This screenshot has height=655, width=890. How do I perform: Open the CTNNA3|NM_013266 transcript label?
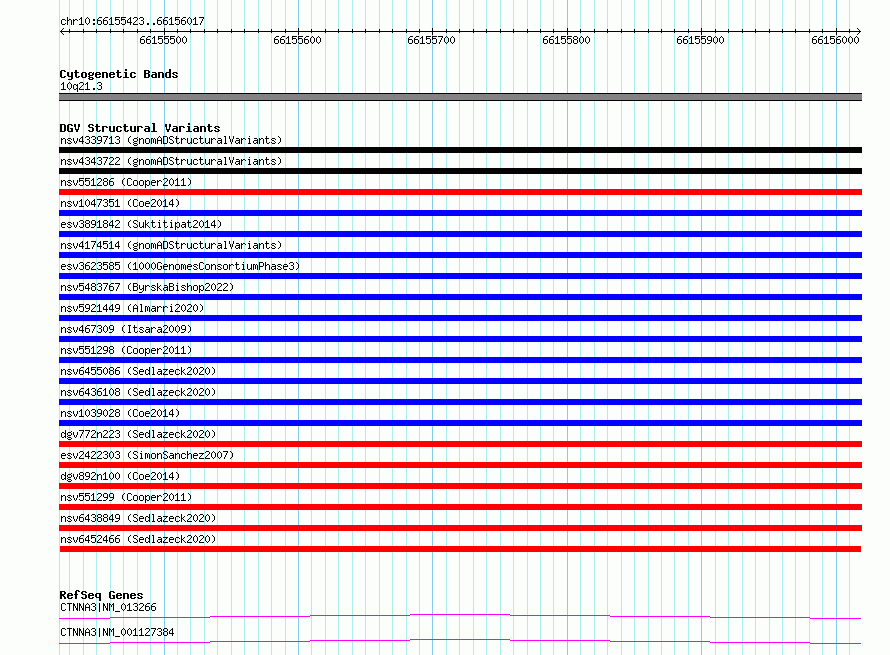(108, 607)
